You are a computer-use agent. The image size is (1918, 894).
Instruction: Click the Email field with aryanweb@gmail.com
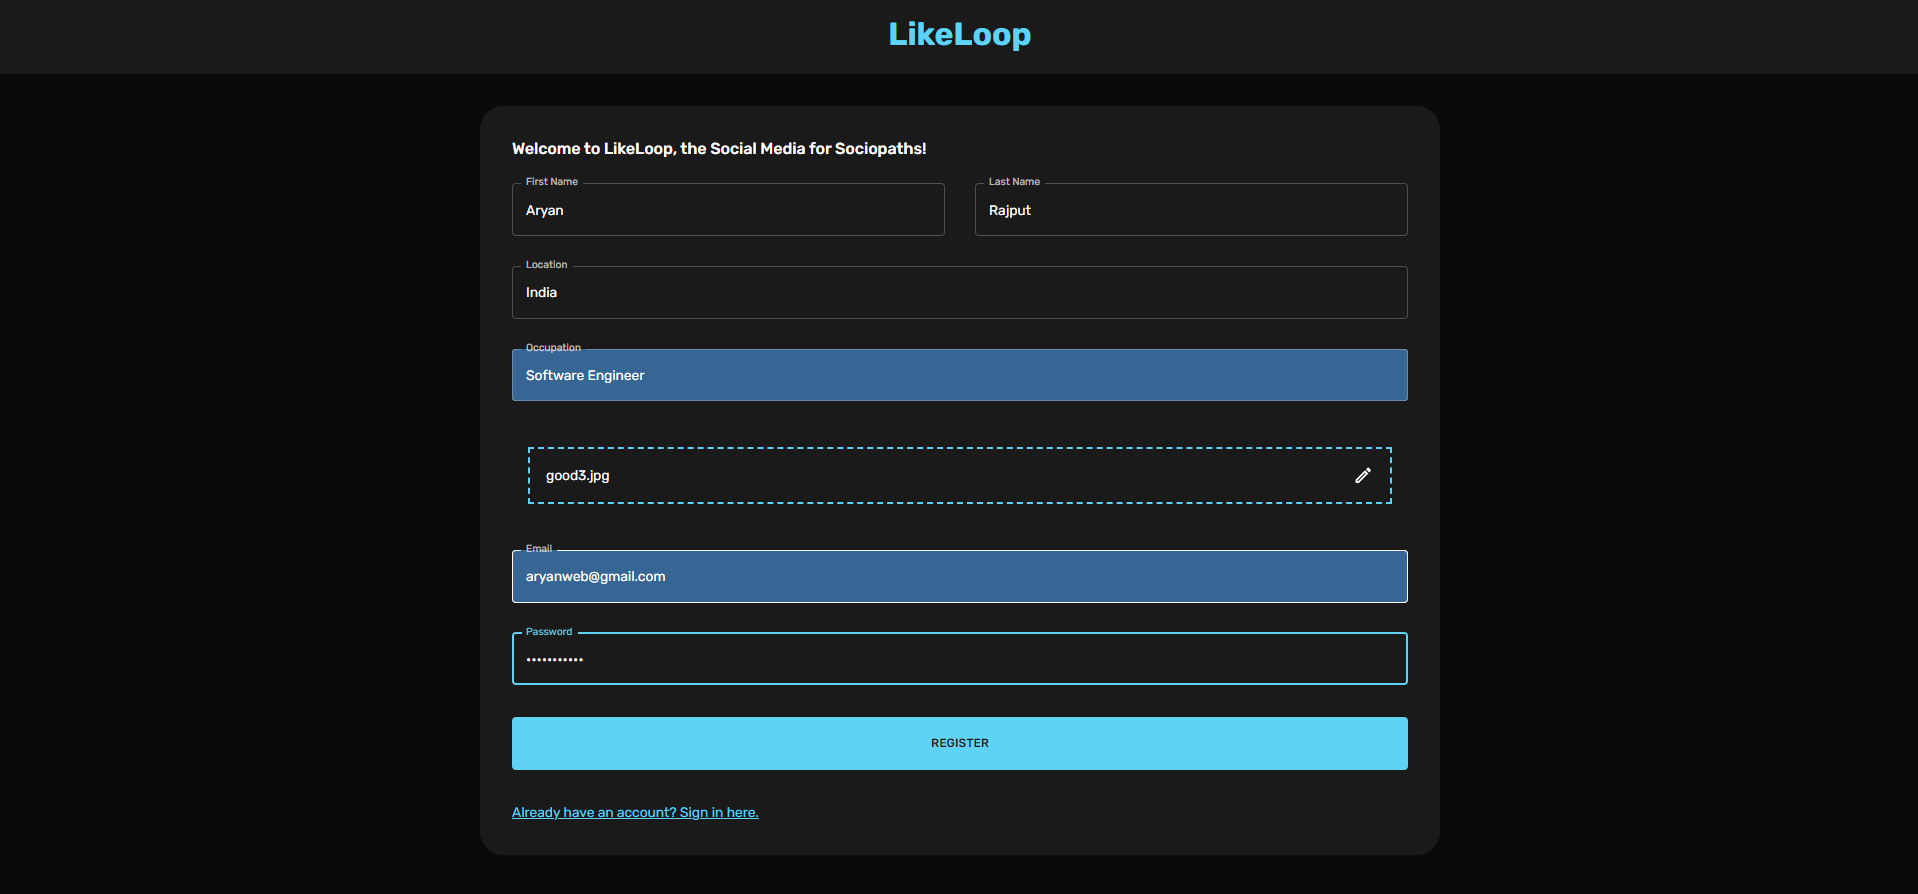point(960,576)
